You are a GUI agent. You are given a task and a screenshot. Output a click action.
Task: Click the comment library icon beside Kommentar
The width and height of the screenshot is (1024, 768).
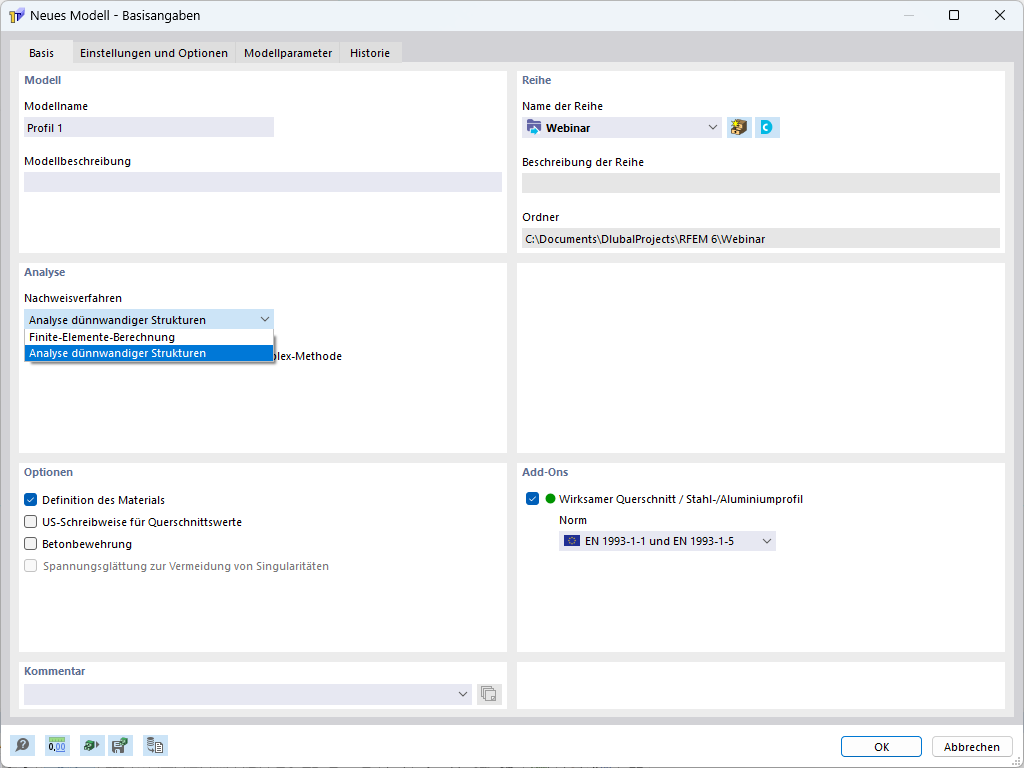coord(489,694)
